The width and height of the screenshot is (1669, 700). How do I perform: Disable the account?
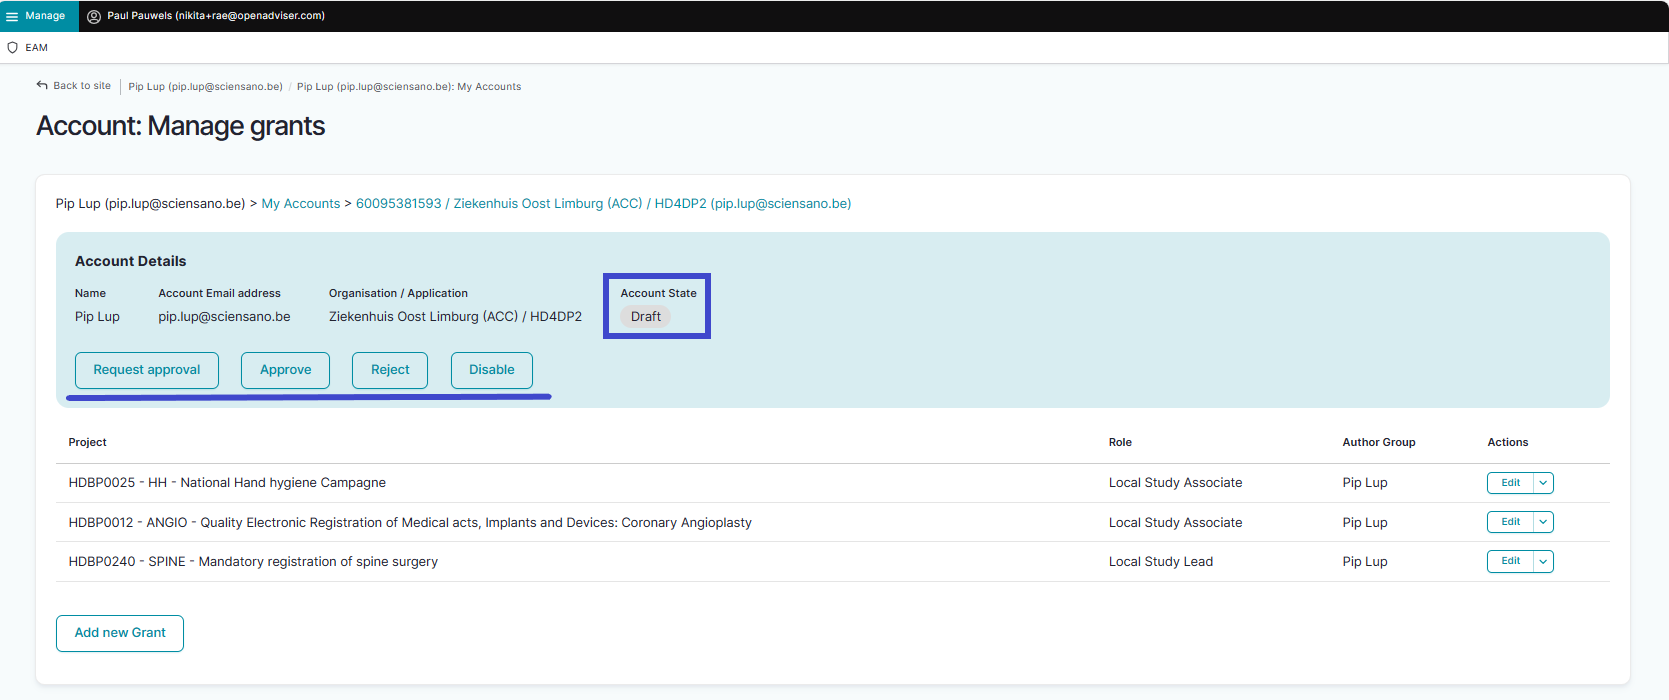click(x=491, y=370)
